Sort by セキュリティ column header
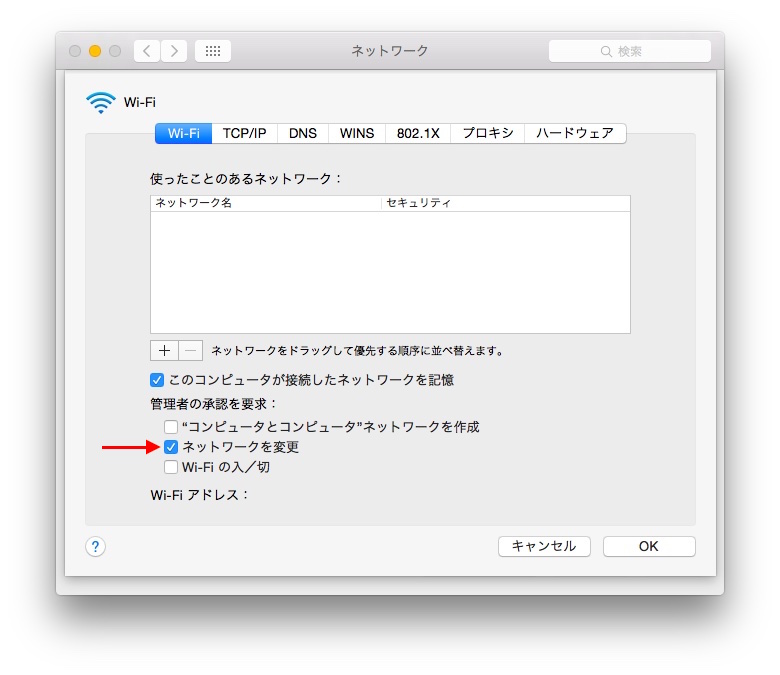Viewport: 780px width, 675px height. [506, 203]
